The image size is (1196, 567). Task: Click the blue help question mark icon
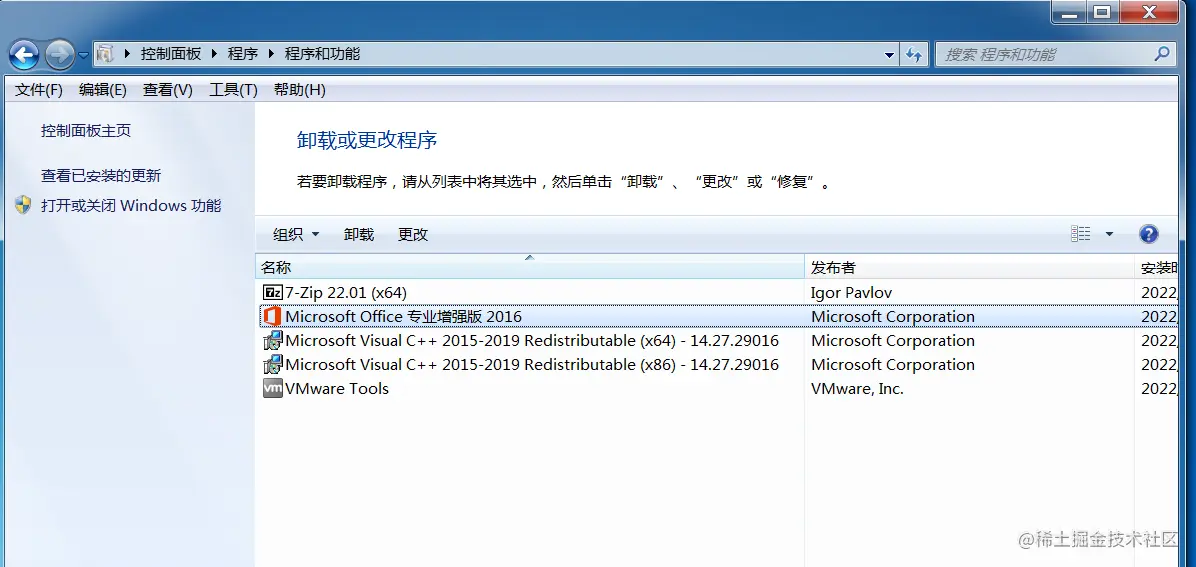[1149, 234]
